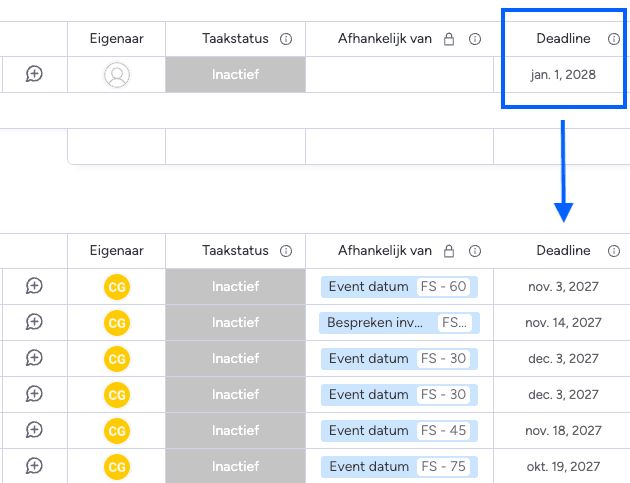
Task: Click lock icon in lower Afhankelijk van header
Action: (449, 251)
